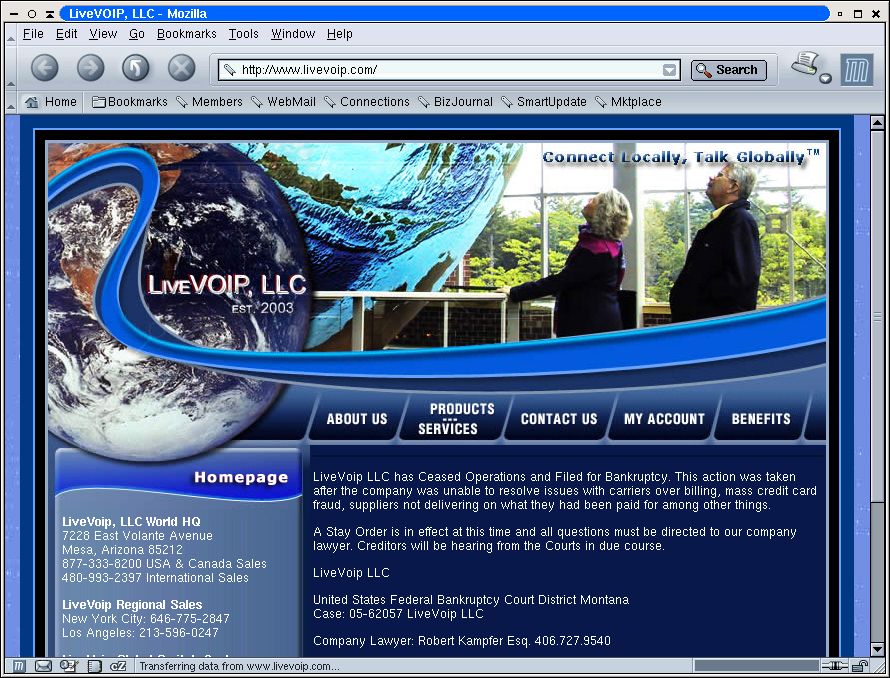
Task: Click the Home icon in bookmarks toolbar
Action: tap(50, 101)
